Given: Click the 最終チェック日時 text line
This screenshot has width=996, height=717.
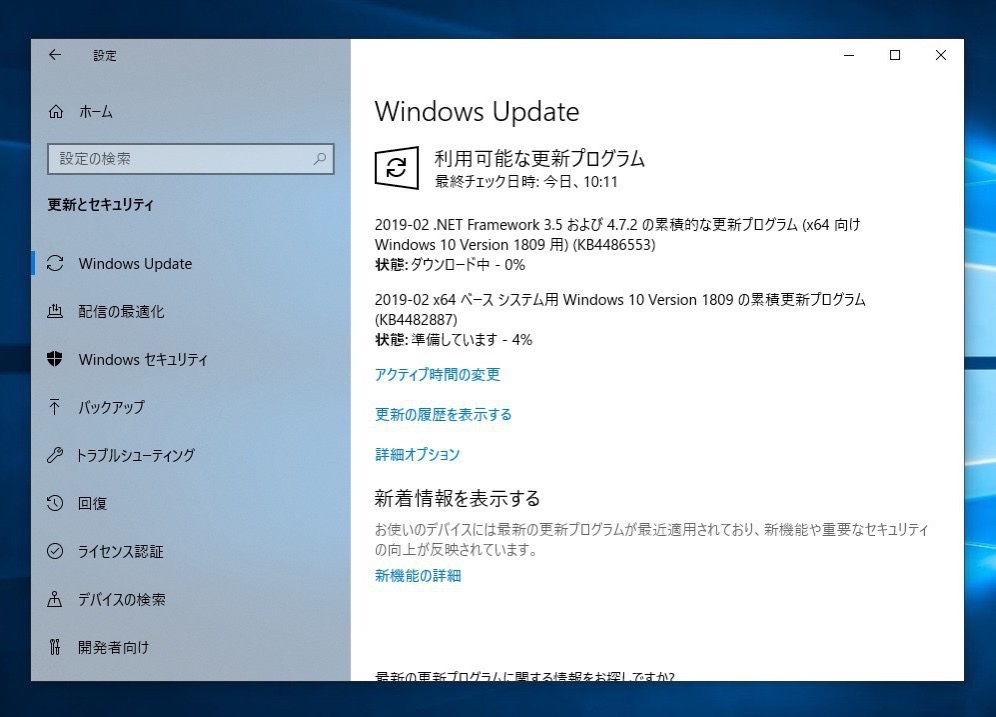Looking at the screenshot, I should pyautogui.click(x=526, y=182).
